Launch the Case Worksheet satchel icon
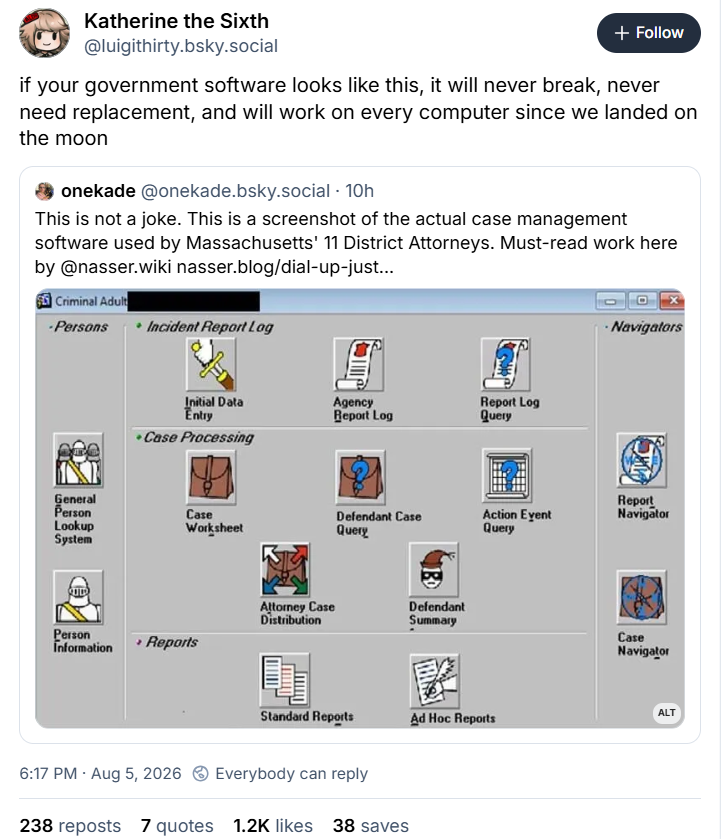Image resolution: width=727 pixels, height=839 pixels. coord(211,477)
